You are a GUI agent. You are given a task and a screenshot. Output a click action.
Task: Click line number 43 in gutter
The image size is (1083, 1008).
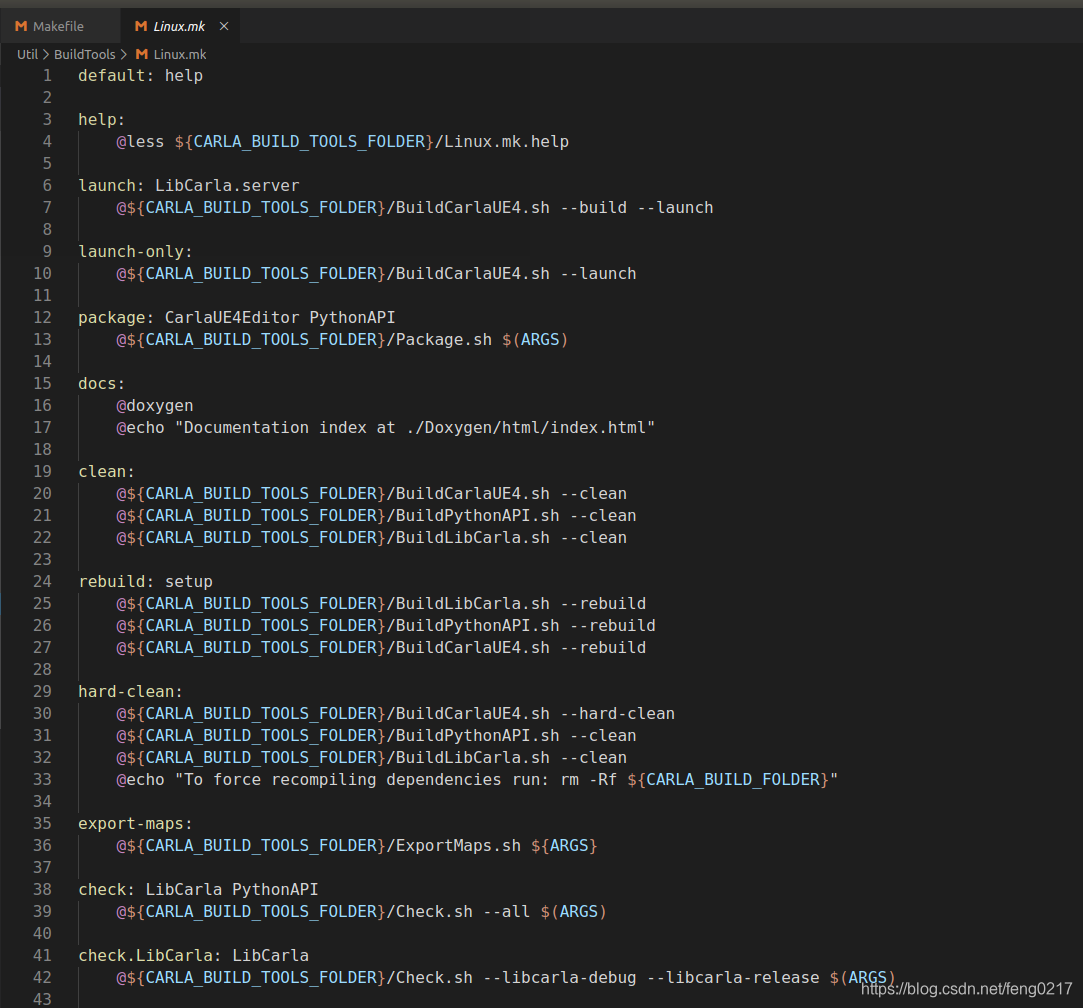click(x=42, y=999)
